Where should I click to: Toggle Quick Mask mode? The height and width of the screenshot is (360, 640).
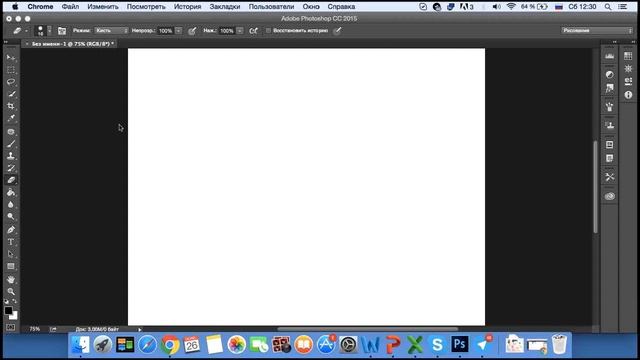[x=11, y=327]
